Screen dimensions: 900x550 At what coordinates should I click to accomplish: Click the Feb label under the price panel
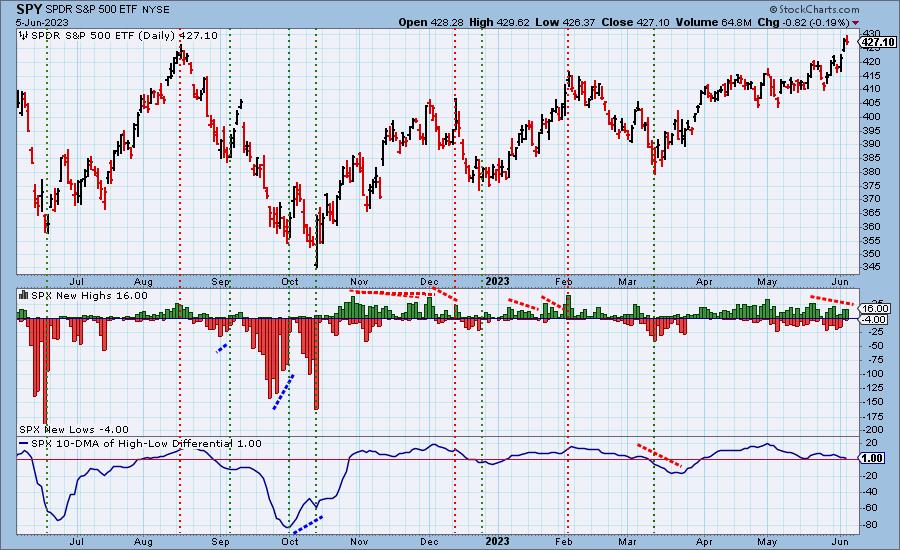564,281
